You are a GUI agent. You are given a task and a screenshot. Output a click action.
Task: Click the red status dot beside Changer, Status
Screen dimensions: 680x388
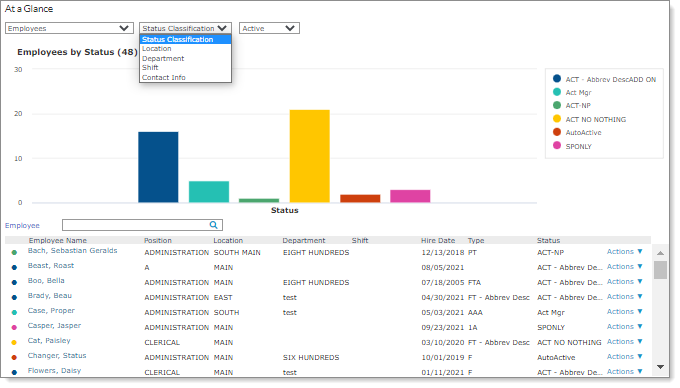14,358
